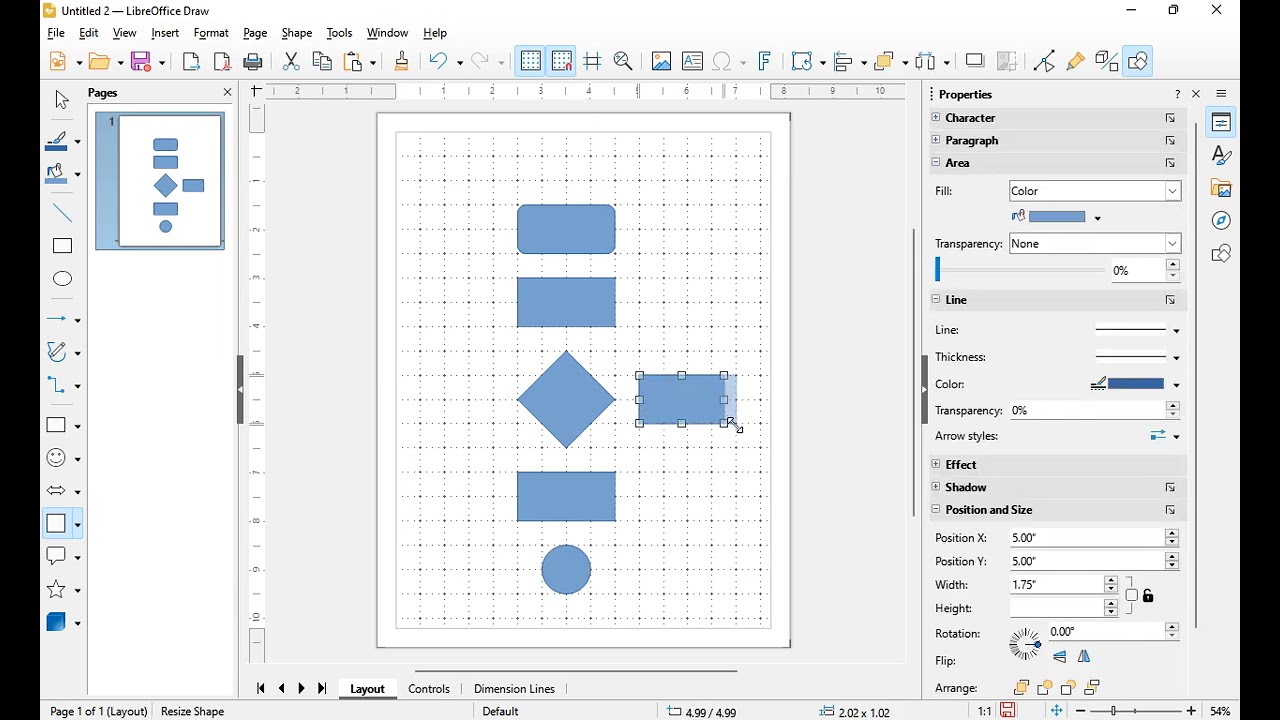This screenshot has width=1280, height=720.
Task: Click the Clone Formatting paintbrush icon
Action: pos(402,62)
